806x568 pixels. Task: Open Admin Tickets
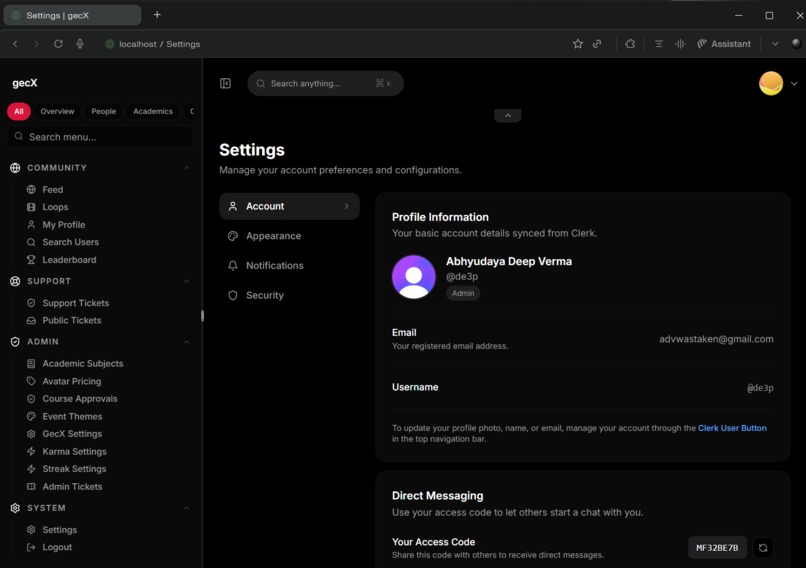point(72,487)
